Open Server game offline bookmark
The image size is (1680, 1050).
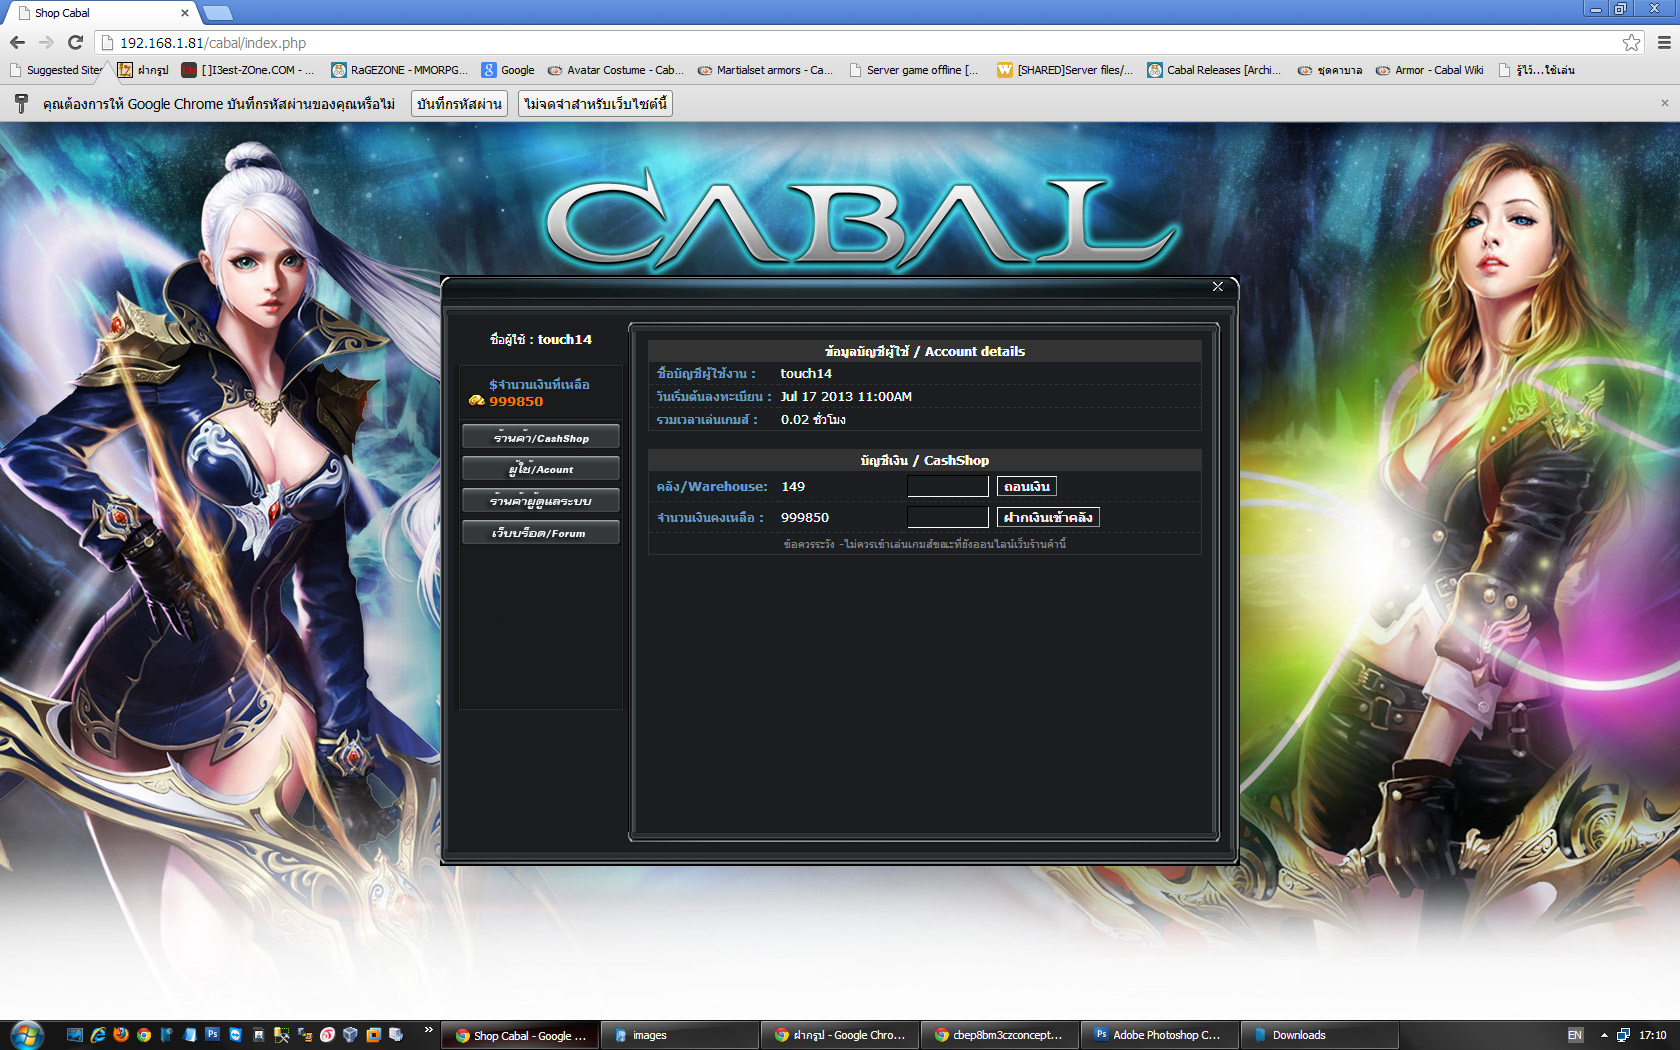coord(914,70)
